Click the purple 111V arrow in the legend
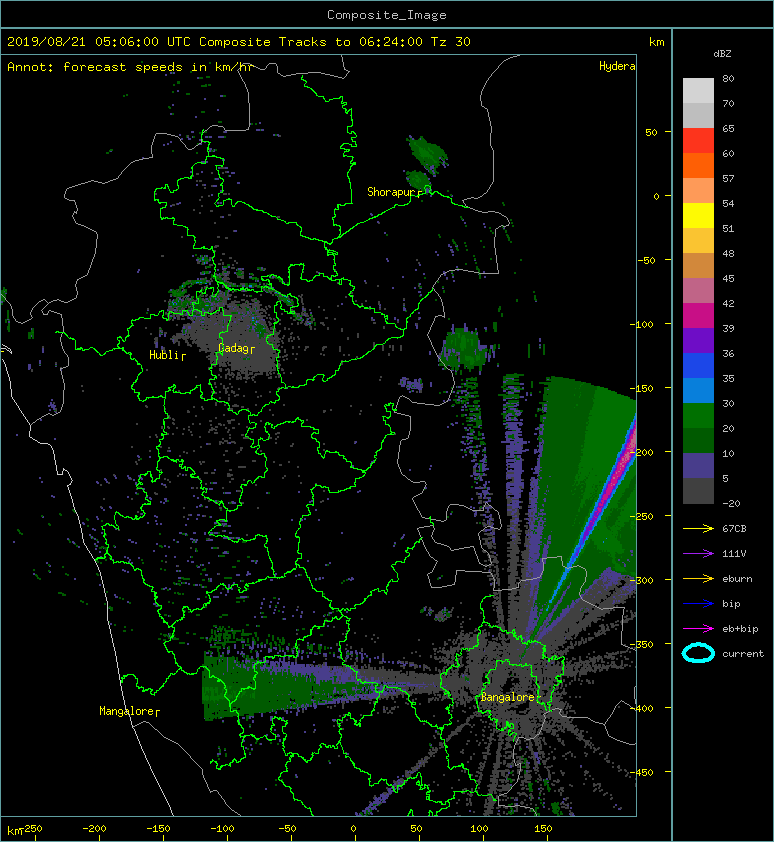 tap(698, 554)
